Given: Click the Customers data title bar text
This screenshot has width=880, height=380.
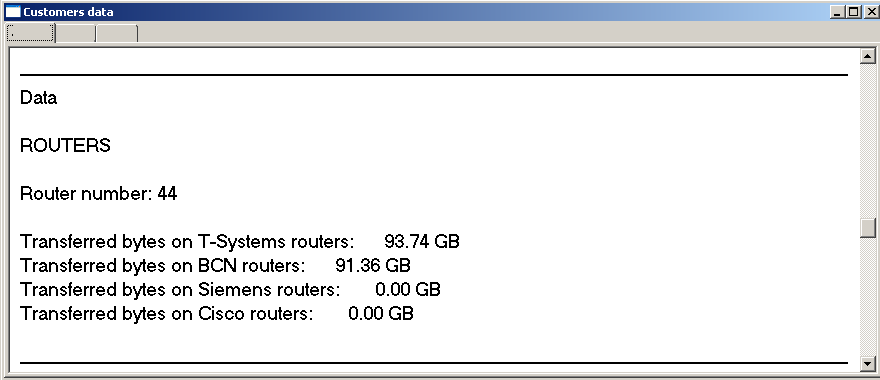Looking at the screenshot, I should (68, 12).
